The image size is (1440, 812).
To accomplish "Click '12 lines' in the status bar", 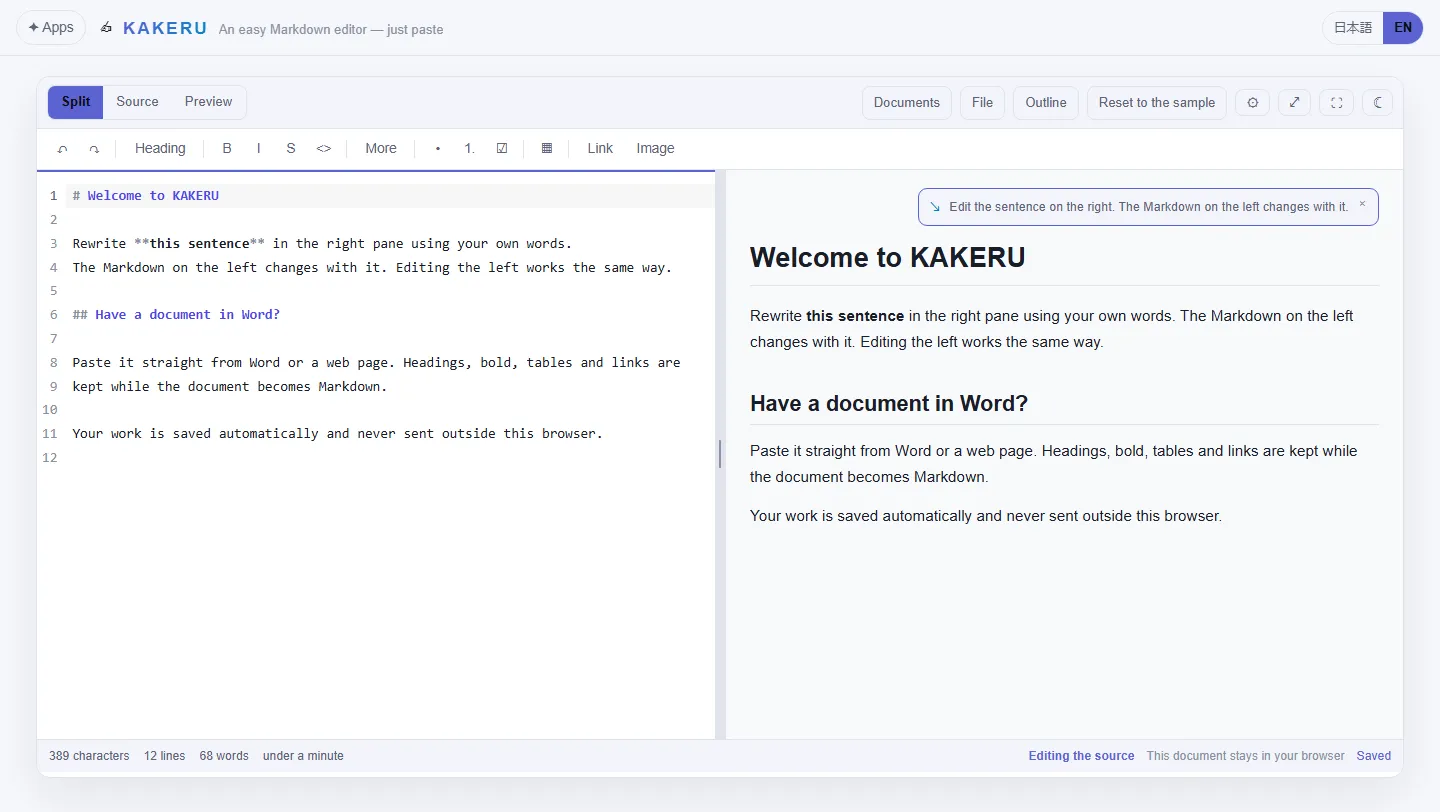I will (164, 756).
